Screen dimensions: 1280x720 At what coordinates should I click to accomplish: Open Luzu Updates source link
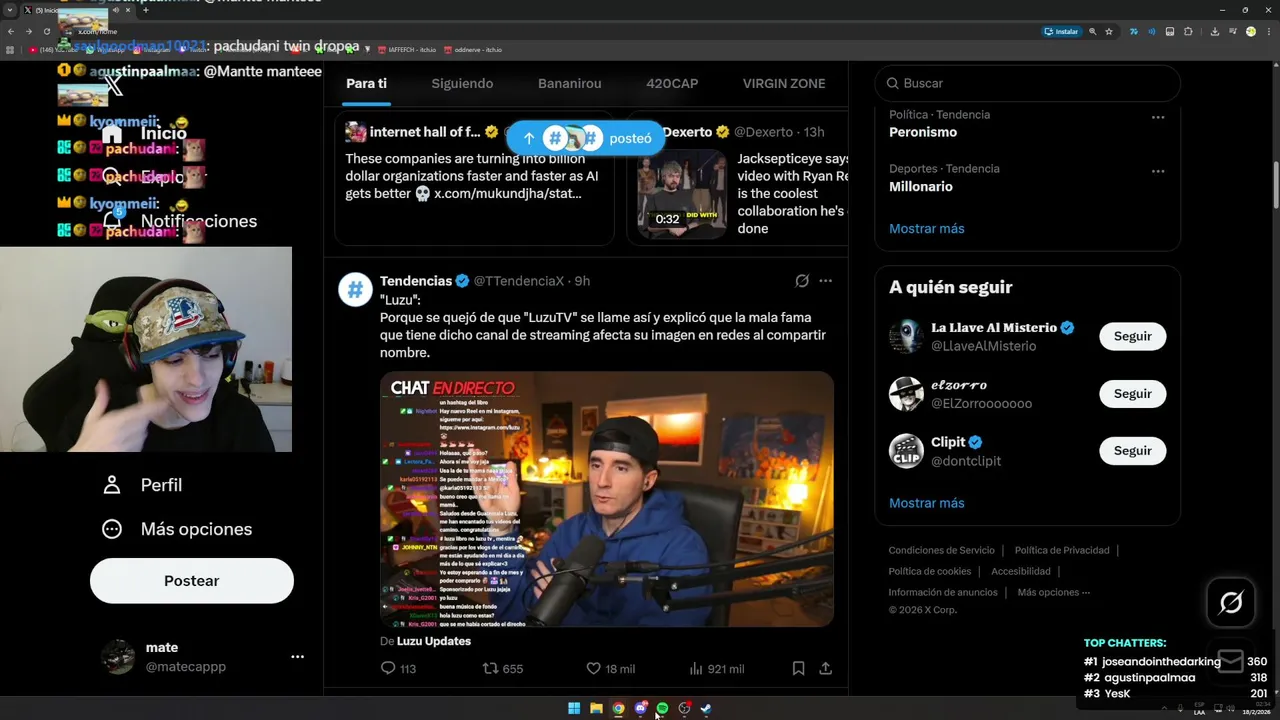(x=434, y=641)
